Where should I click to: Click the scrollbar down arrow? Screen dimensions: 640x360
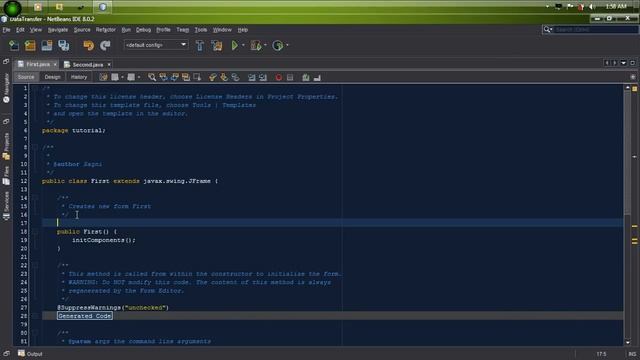tap(628, 342)
